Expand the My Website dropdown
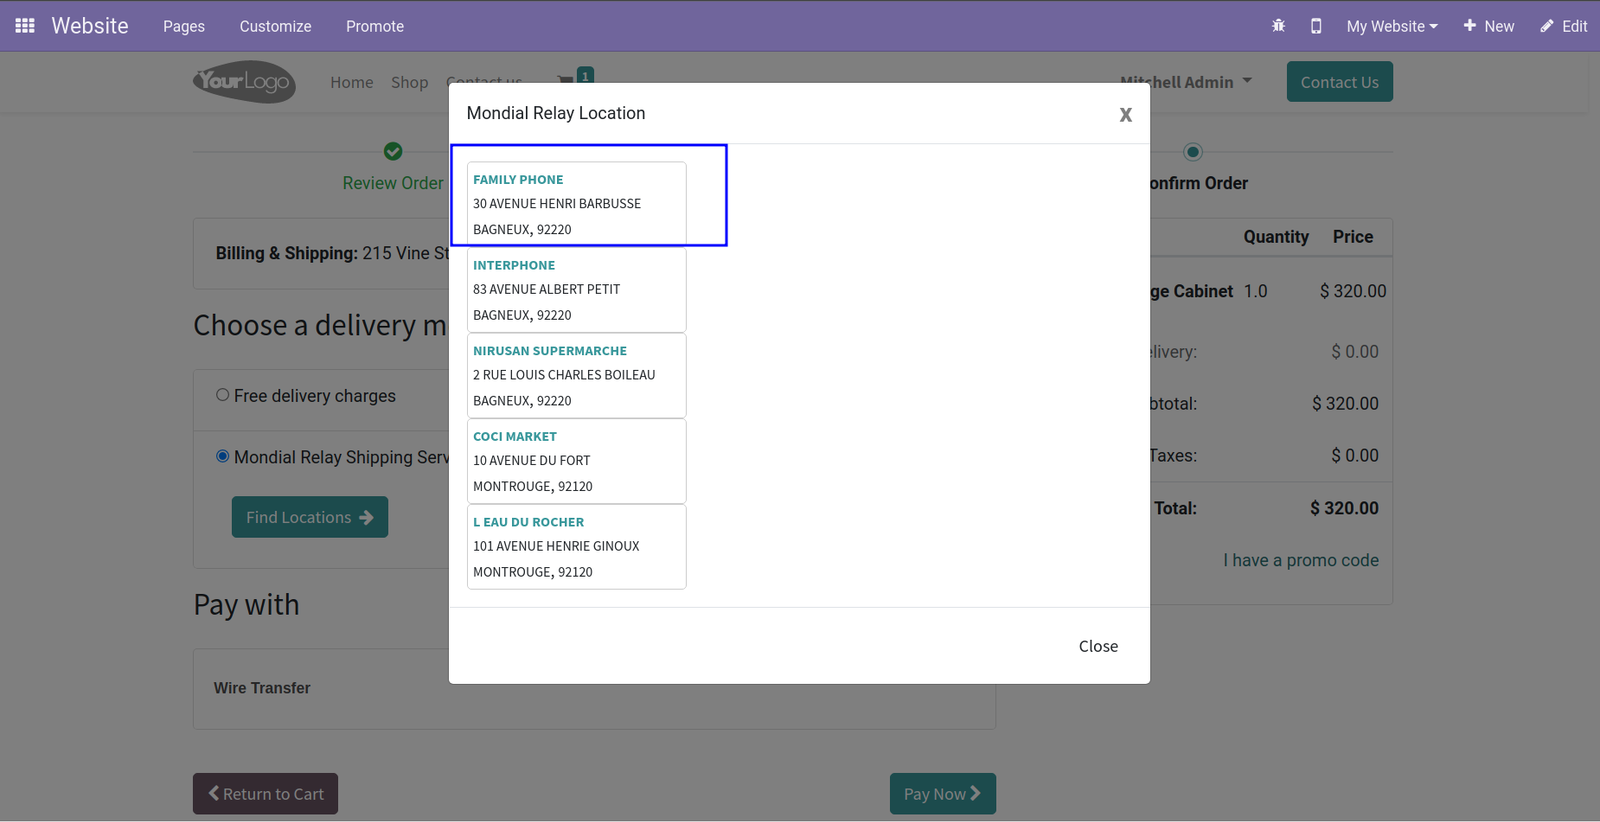The height and width of the screenshot is (822, 1600). click(1392, 26)
